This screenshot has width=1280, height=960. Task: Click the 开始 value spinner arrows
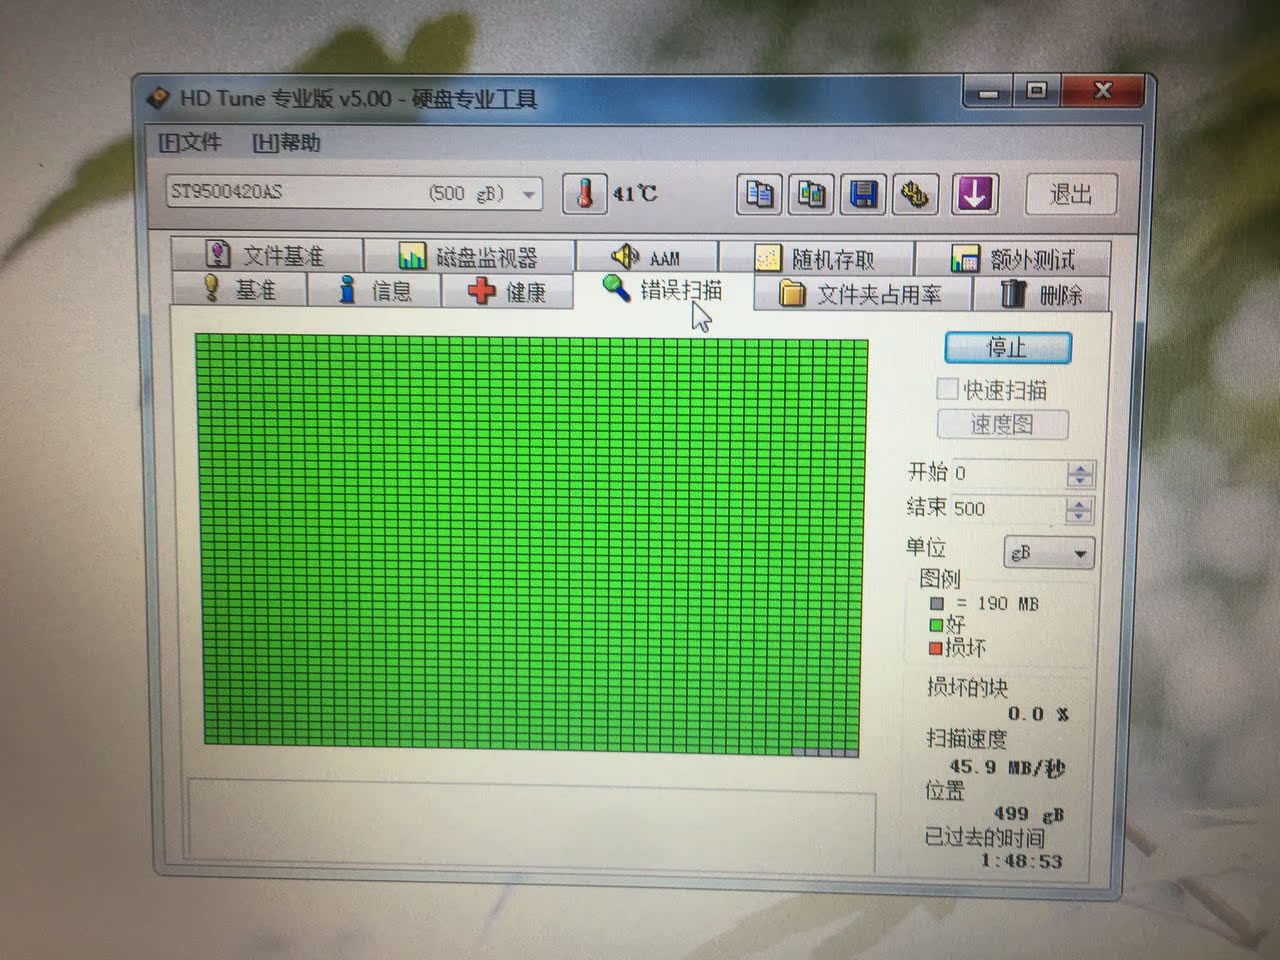click(x=1079, y=474)
